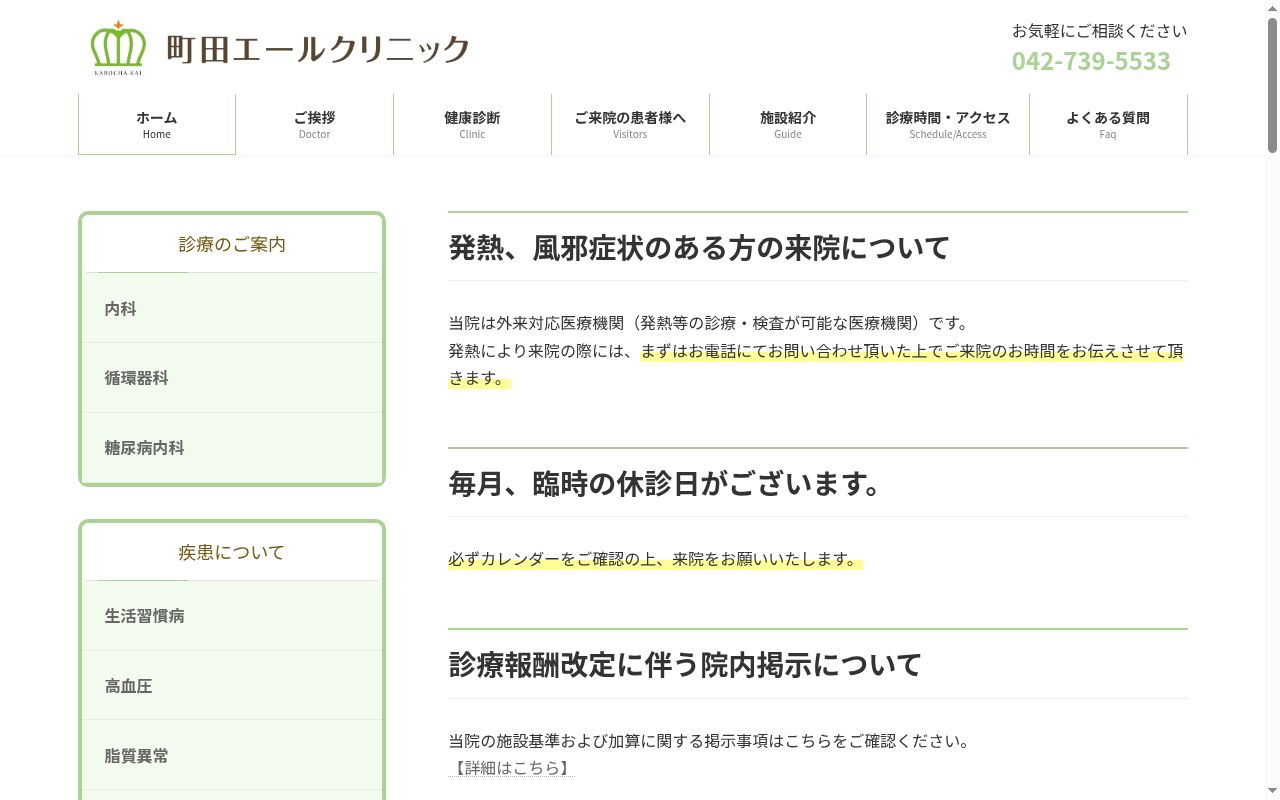The height and width of the screenshot is (800, 1280).
Task: Open 糖尿病内科 sidebar link
Action: 232,448
